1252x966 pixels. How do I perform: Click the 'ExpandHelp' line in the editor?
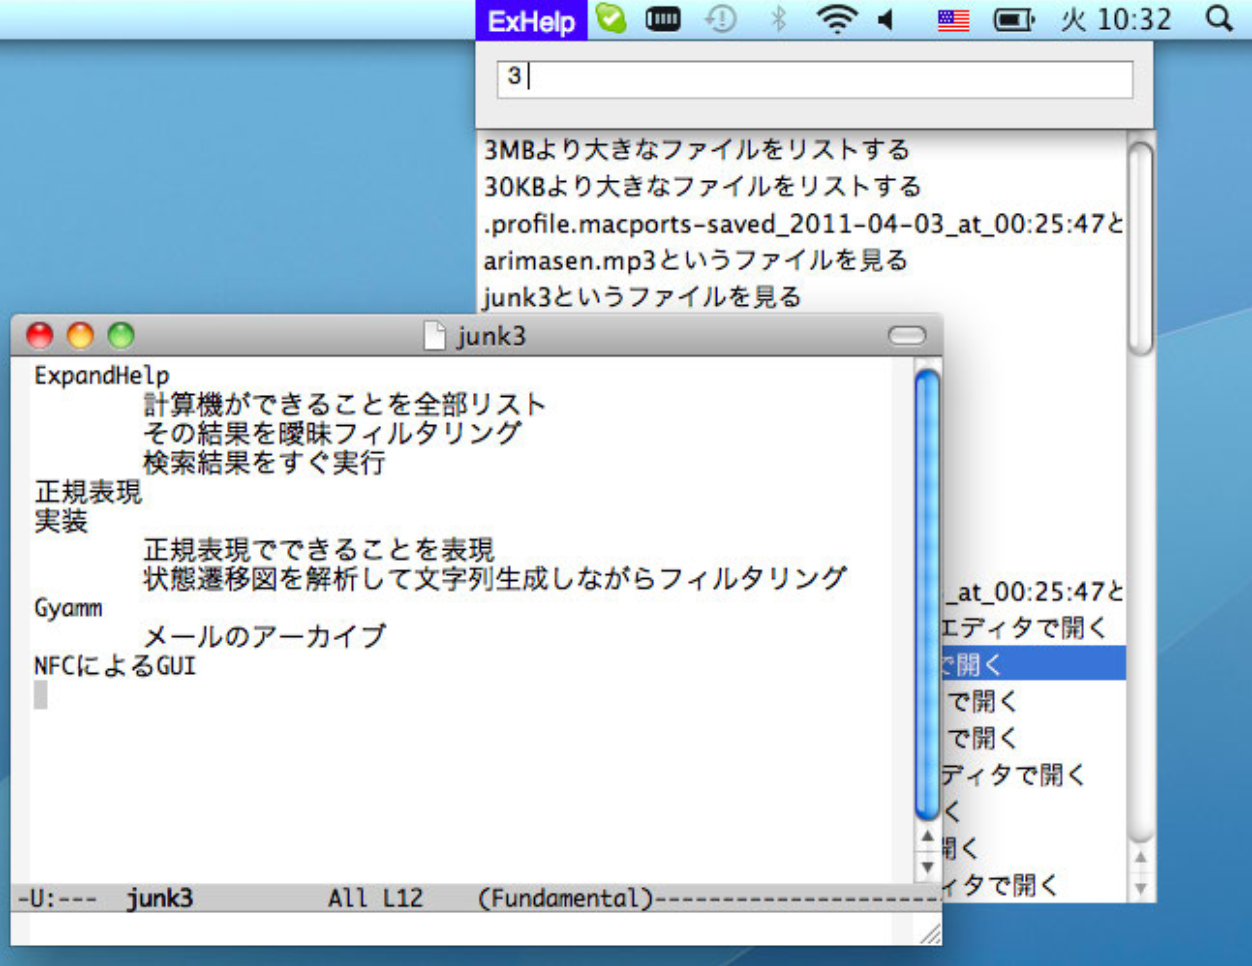pos(102,376)
